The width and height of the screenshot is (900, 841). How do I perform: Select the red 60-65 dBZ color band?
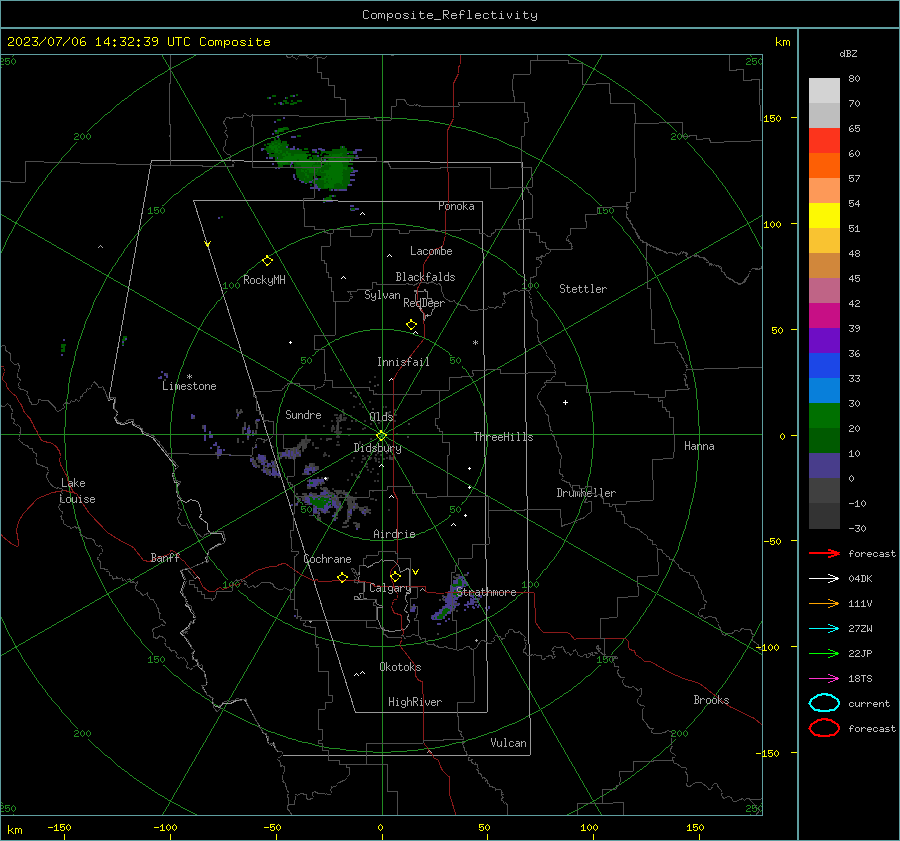[824, 141]
